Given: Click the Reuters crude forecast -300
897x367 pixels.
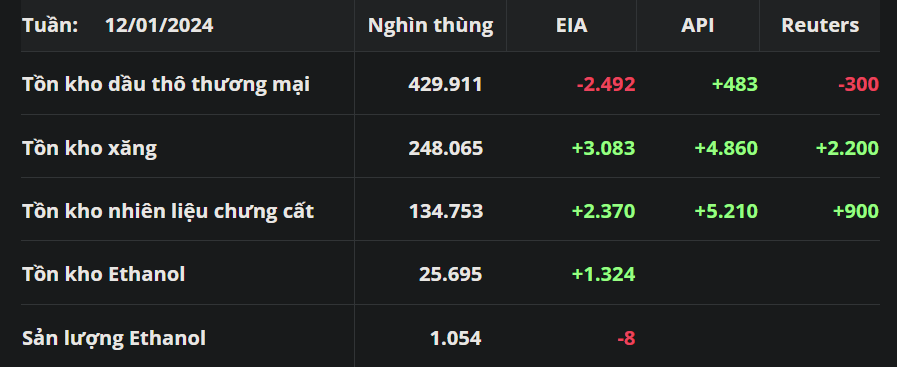Looking at the screenshot, I should pos(858,85).
